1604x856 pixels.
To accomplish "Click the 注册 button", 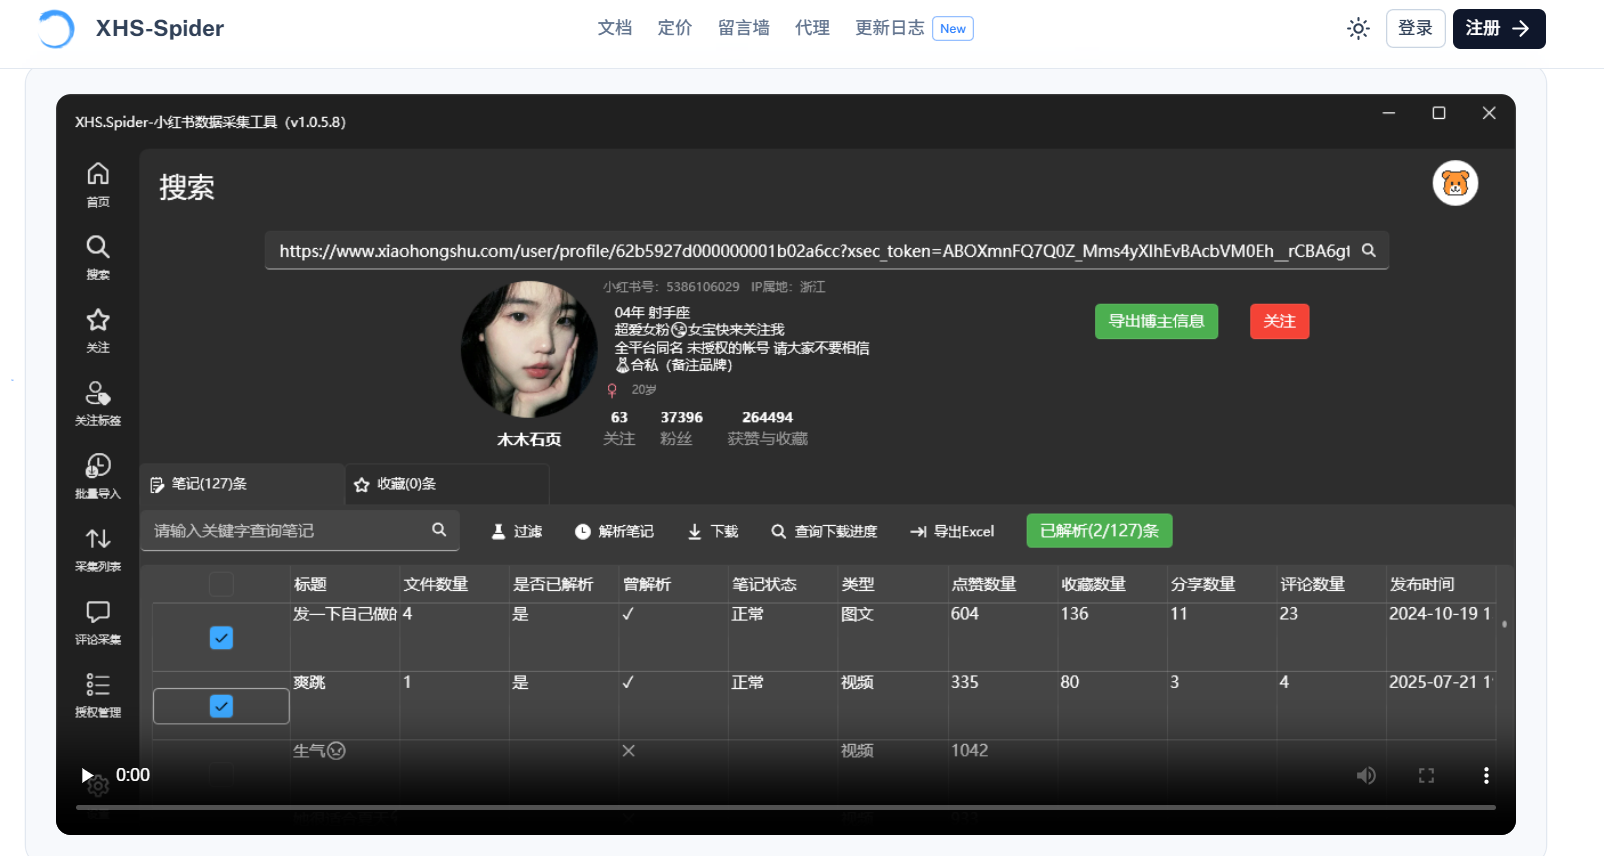I will (1499, 28).
